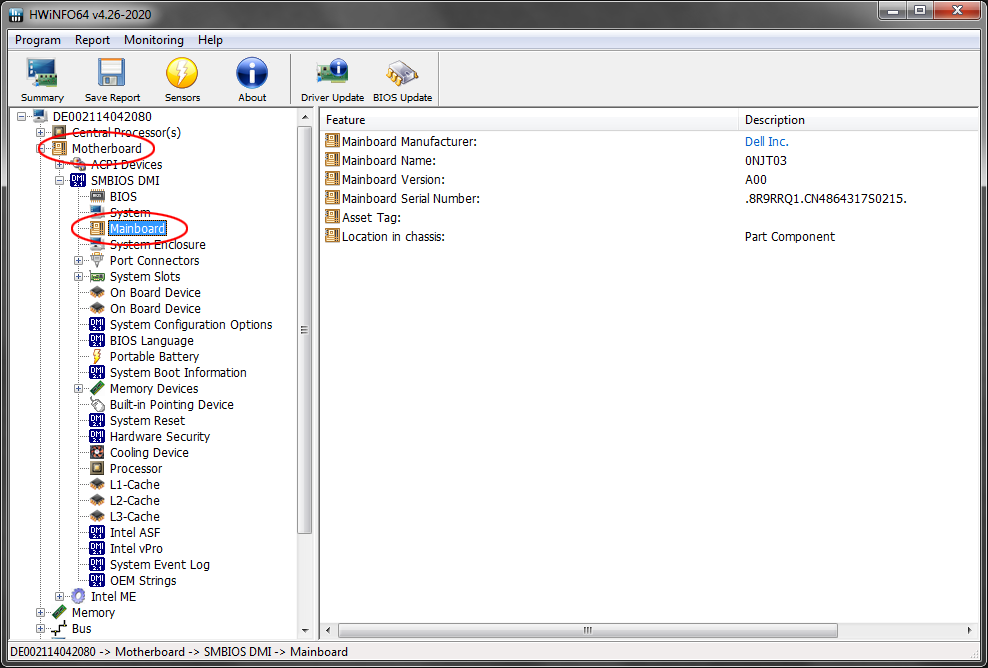988x668 pixels.
Task: Click the horizontal scrollbar right arrow
Action: [970, 630]
